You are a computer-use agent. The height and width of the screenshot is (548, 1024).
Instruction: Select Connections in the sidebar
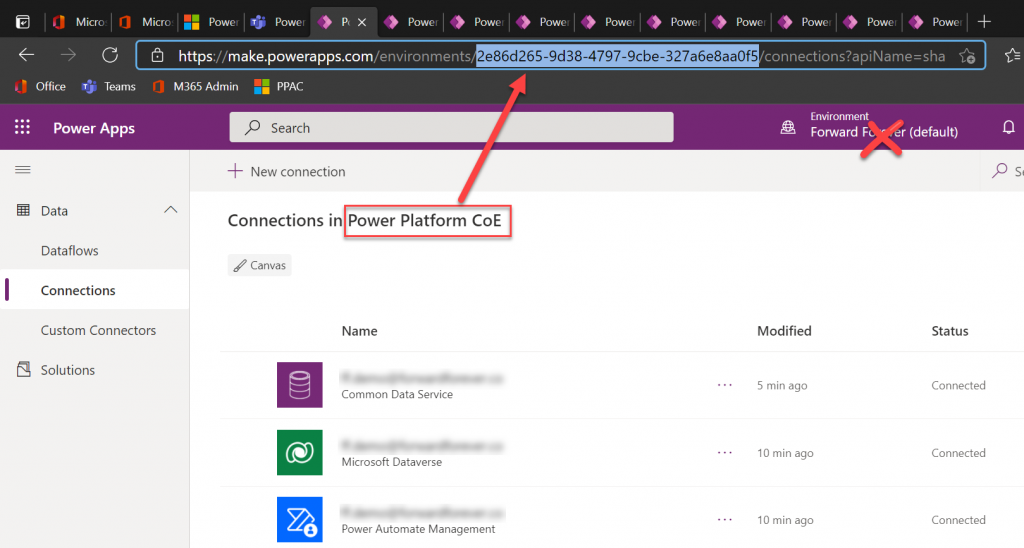[x=78, y=291]
